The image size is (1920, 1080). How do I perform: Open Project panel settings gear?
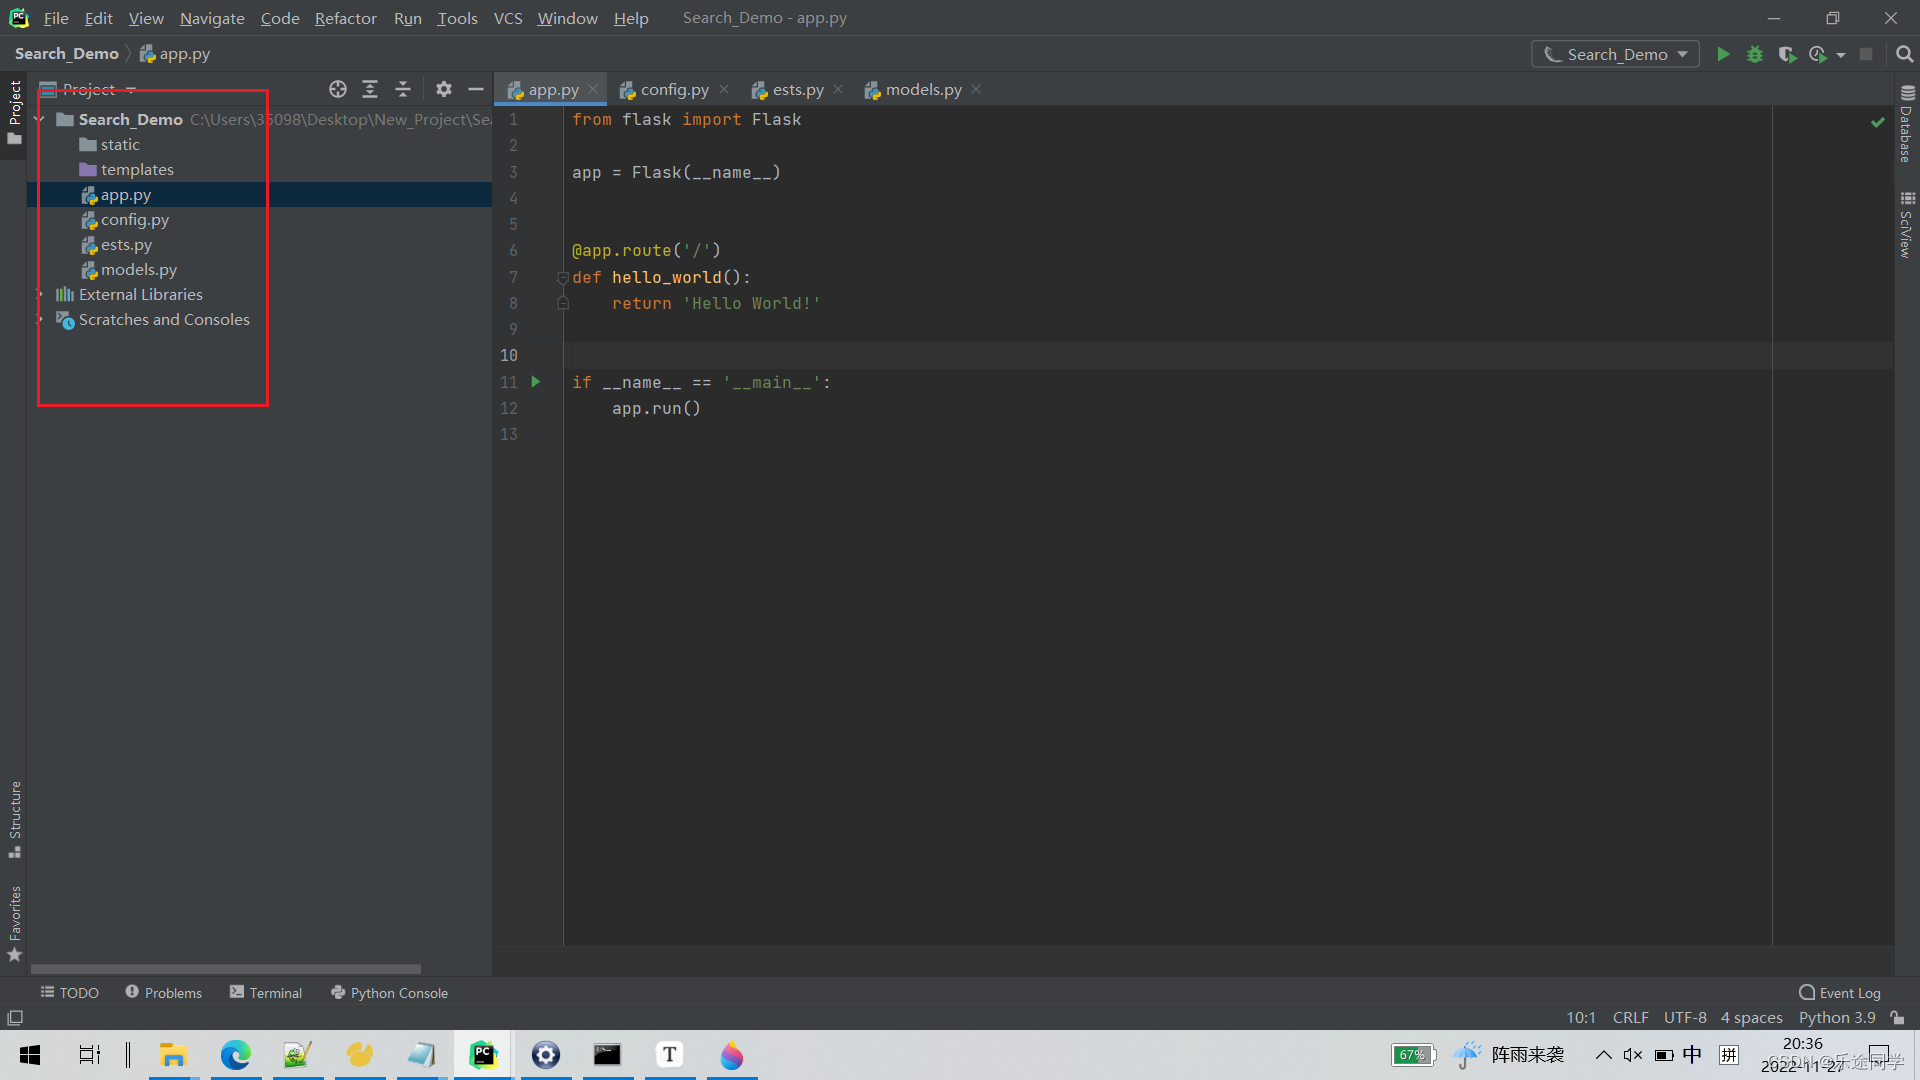pyautogui.click(x=444, y=89)
